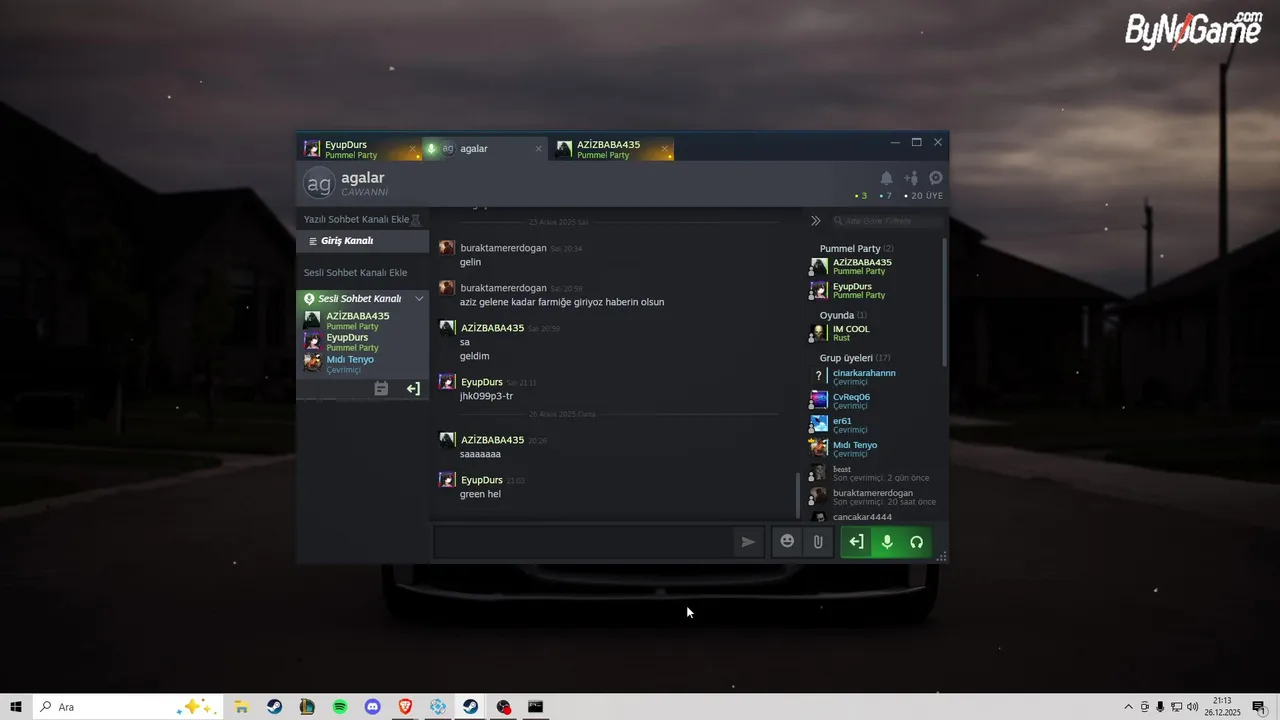Open the emoticon picker
Screen dimensions: 1280x720
point(787,542)
